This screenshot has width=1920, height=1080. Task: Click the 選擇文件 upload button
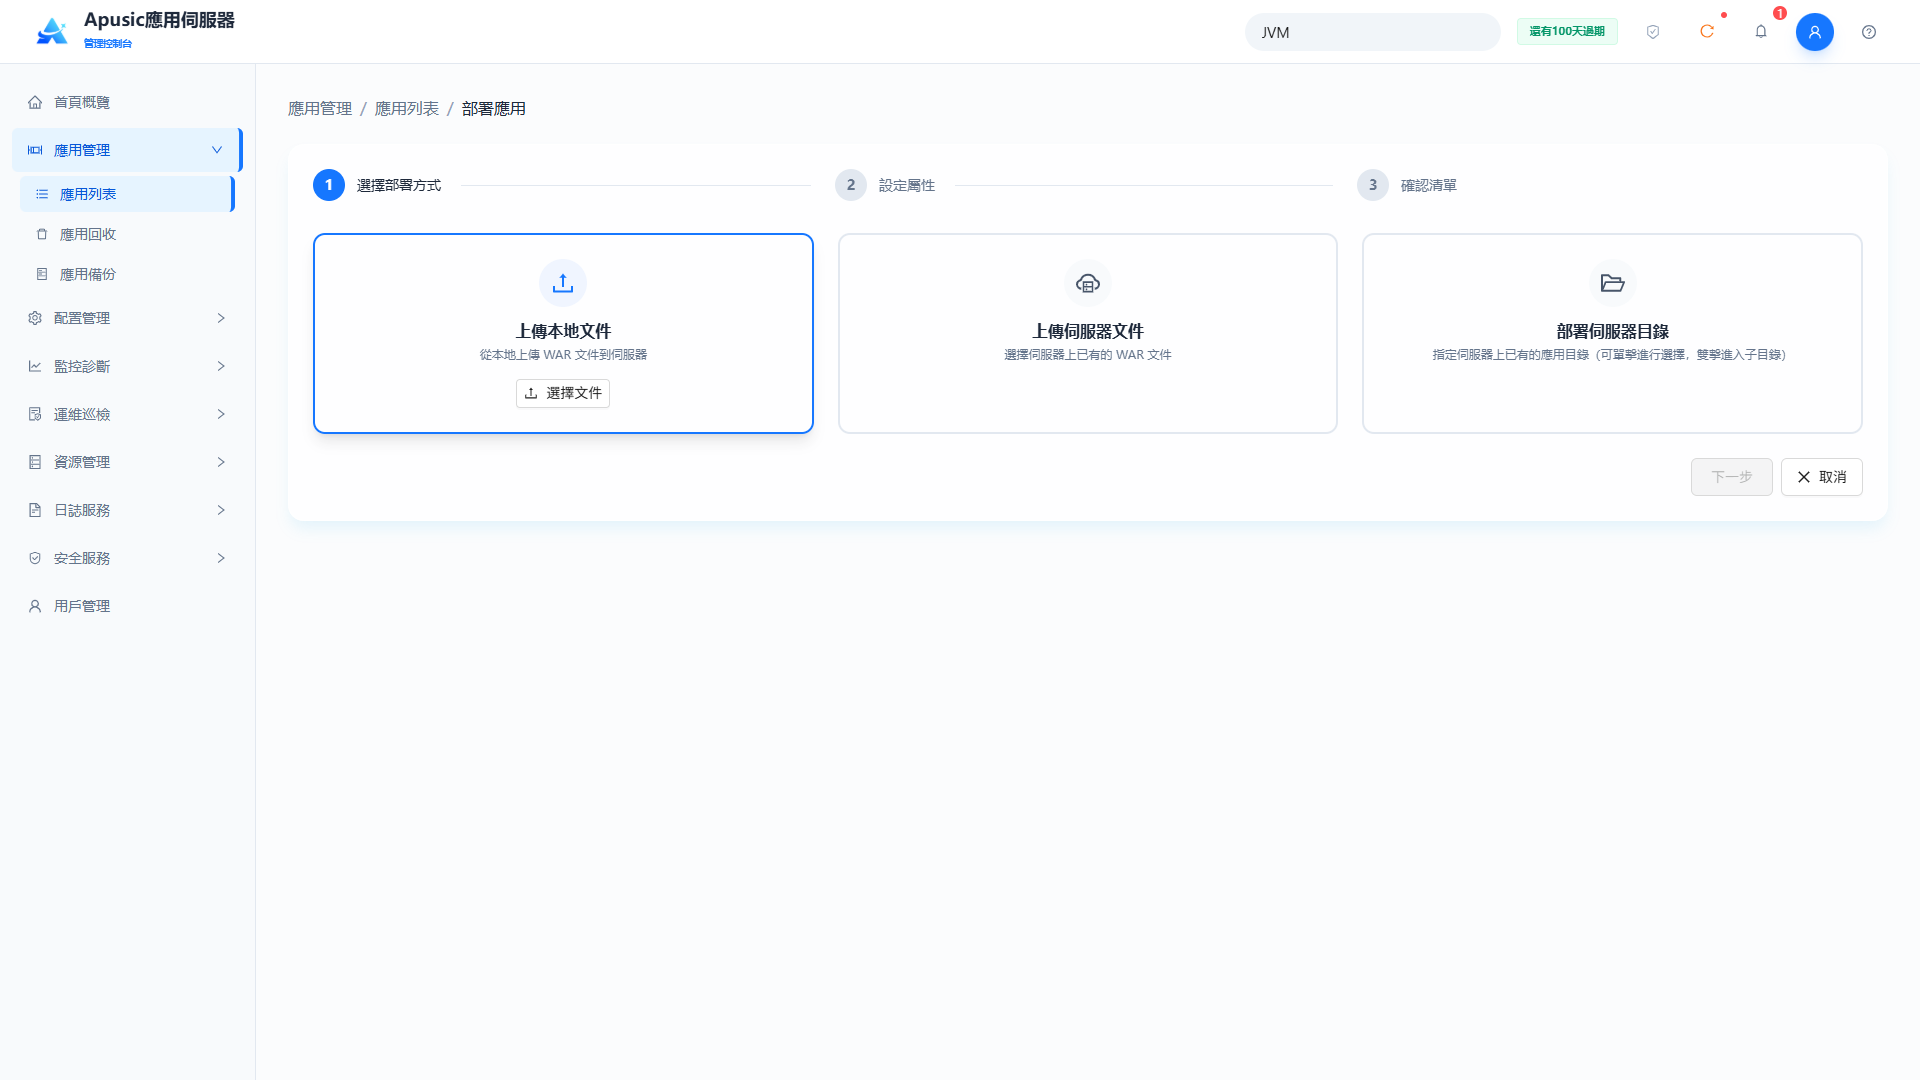(x=563, y=393)
